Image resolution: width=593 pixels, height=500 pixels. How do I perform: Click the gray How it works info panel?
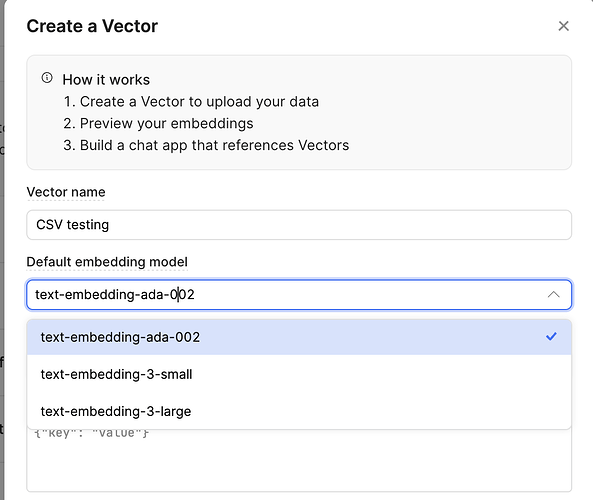(x=299, y=112)
